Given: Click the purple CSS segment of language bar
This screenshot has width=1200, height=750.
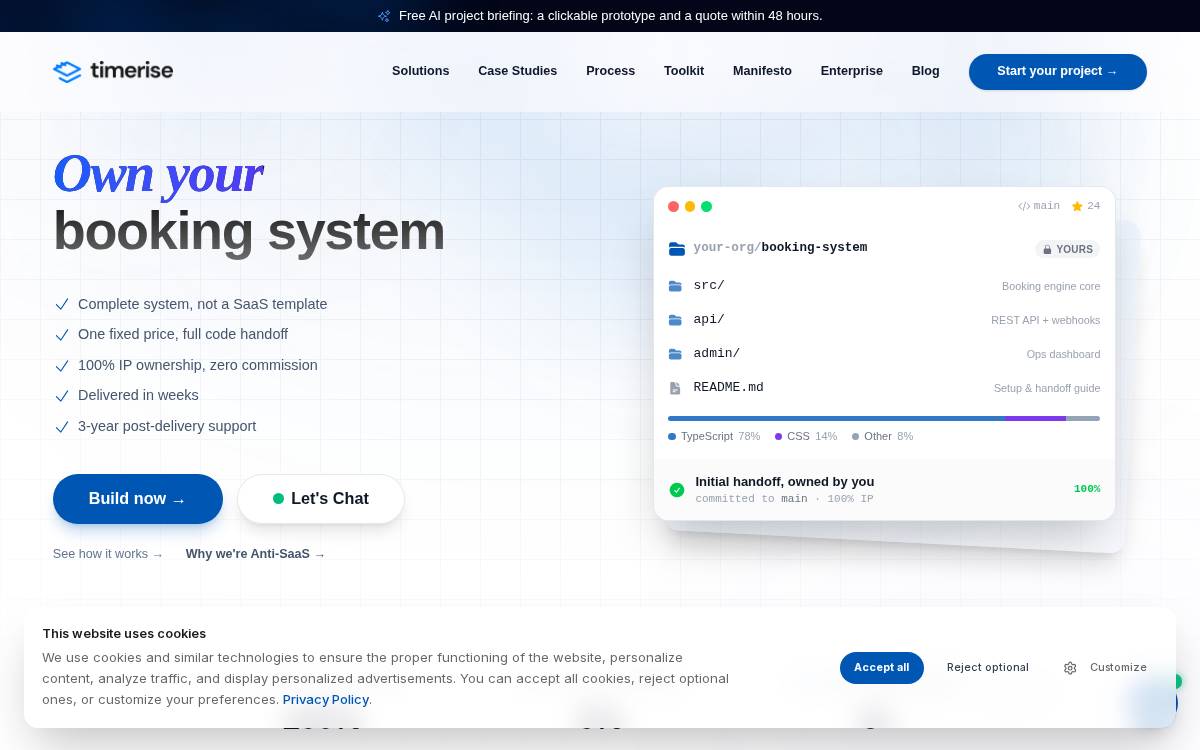Looking at the screenshot, I should (x=1035, y=418).
